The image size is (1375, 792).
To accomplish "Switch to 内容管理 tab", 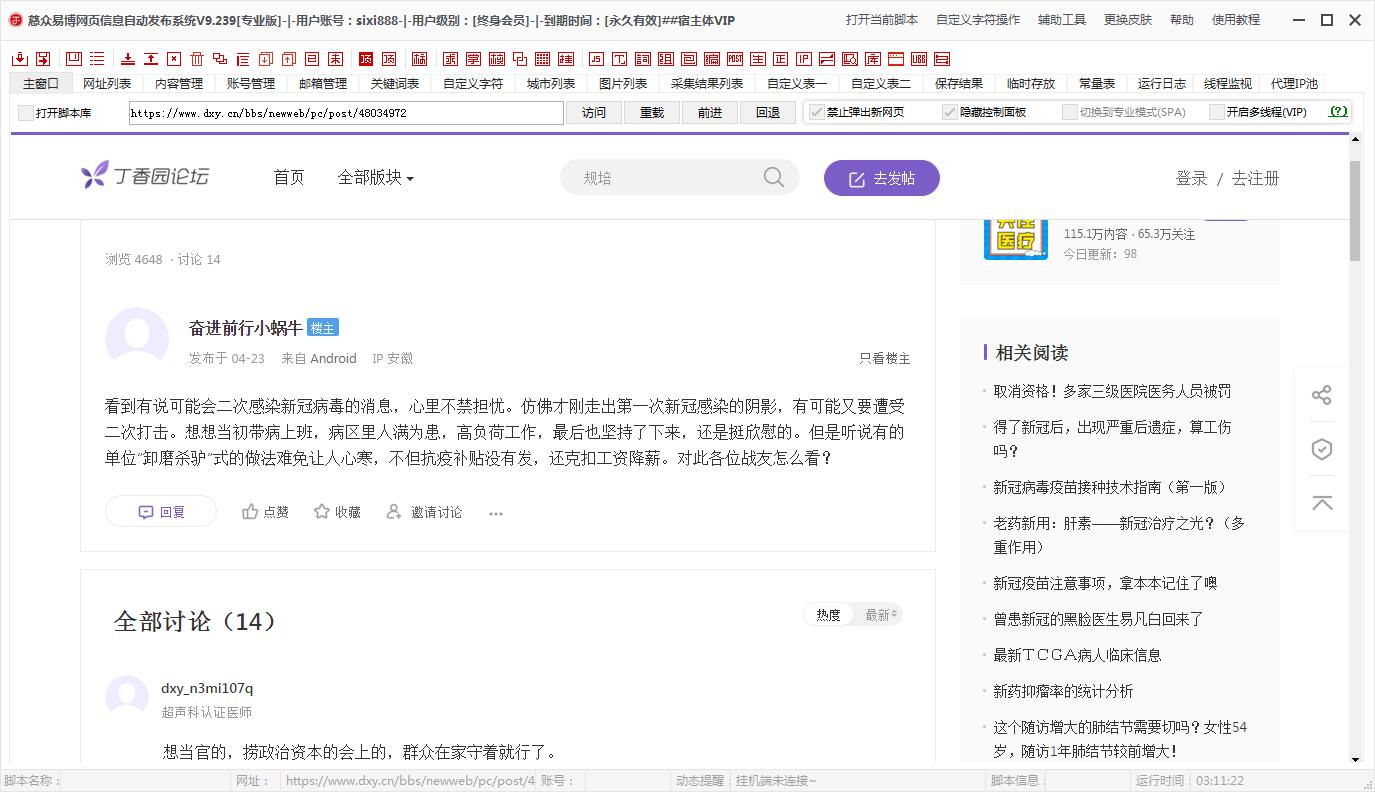I will coord(179,84).
